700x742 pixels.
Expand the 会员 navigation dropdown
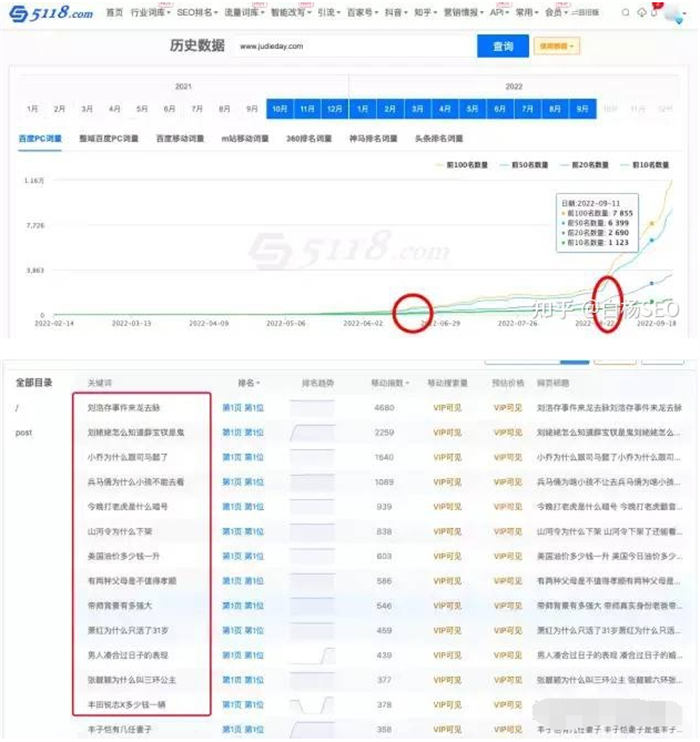coord(556,12)
